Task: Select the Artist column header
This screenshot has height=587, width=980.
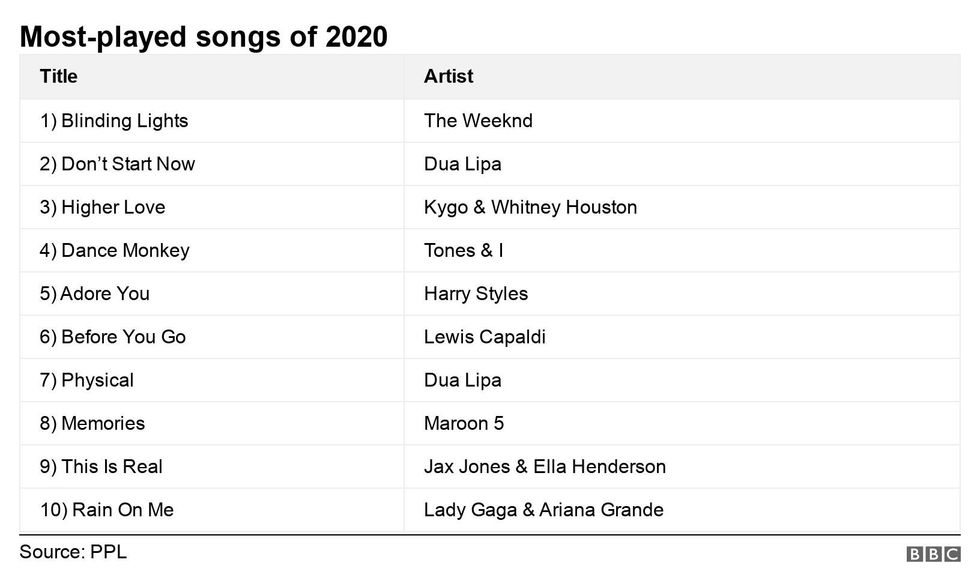Action: (x=448, y=76)
